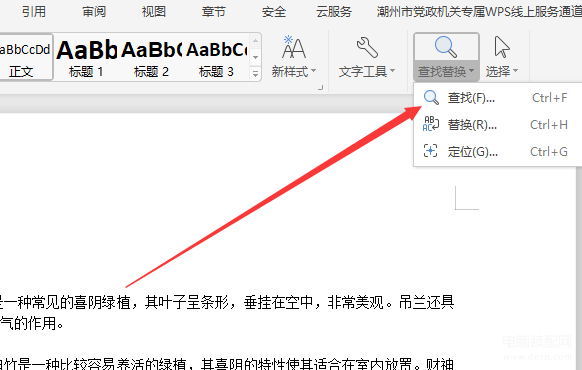Click the paragraph text about 喜阴绿植
This screenshot has width=582, height=370.
(x=227, y=303)
